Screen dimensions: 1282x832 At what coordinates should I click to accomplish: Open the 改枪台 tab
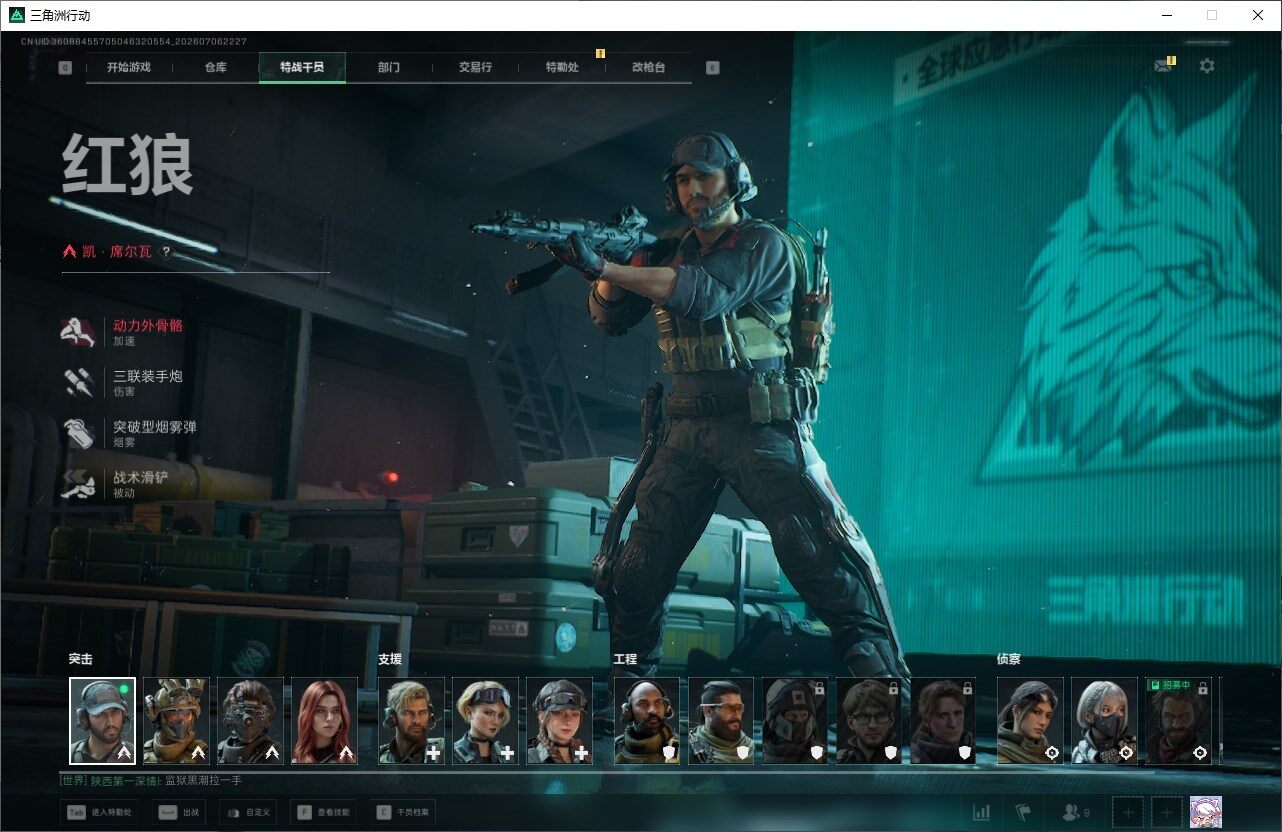pyautogui.click(x=648, y=67)
